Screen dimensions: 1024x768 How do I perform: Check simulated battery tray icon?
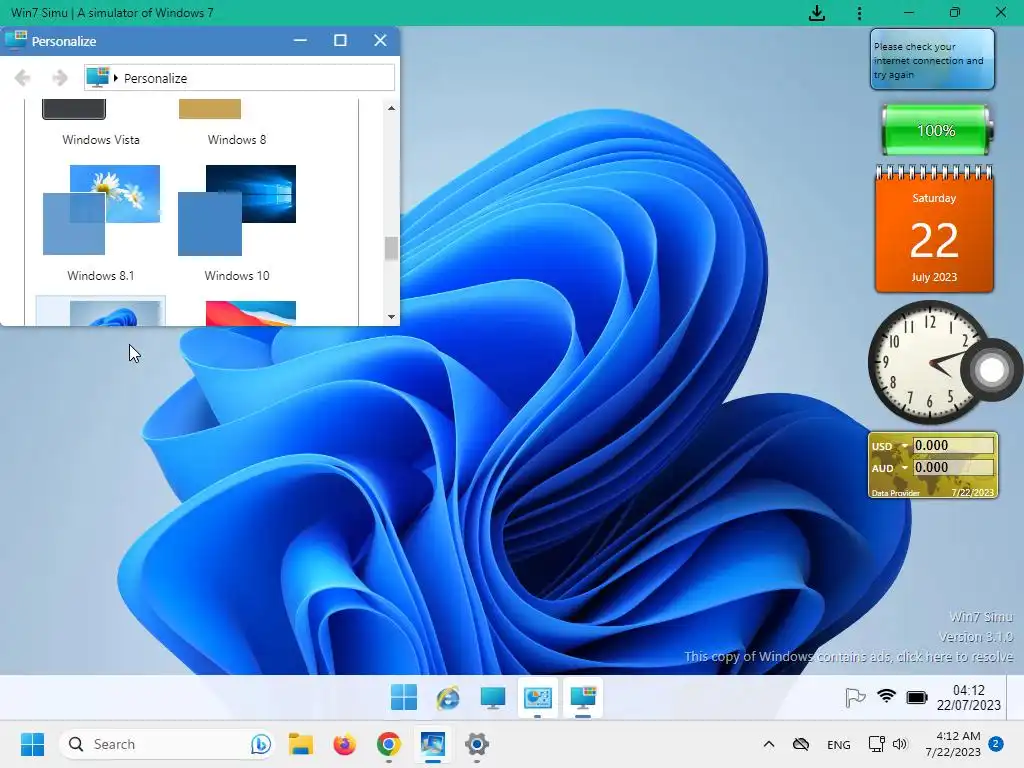click(917, 697)
